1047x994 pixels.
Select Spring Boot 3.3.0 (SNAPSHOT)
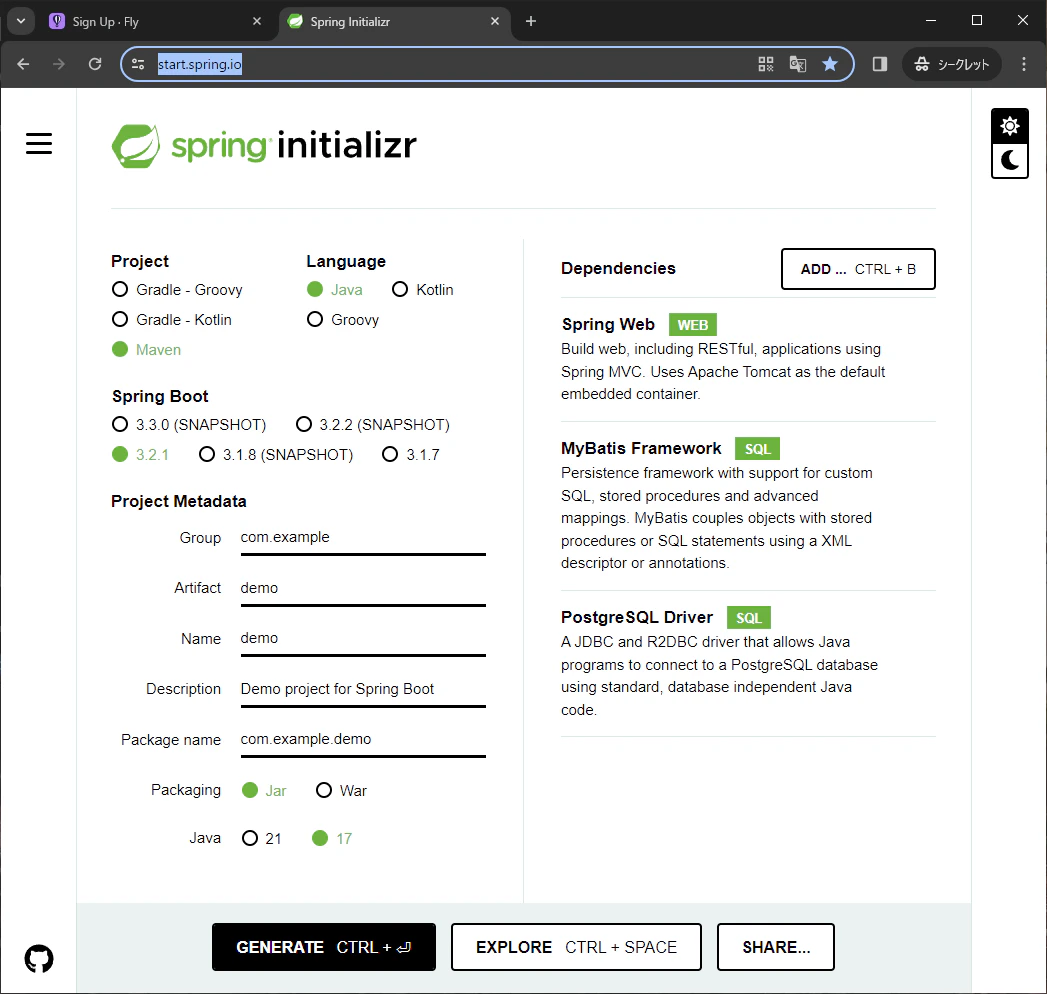(x=189, y=425)
